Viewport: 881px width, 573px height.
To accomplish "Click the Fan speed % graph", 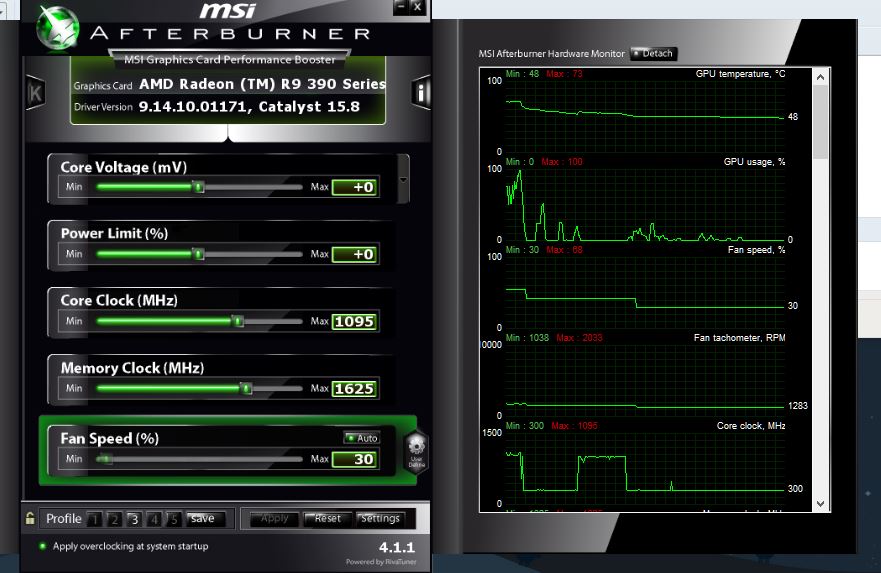I will [644, 292].
